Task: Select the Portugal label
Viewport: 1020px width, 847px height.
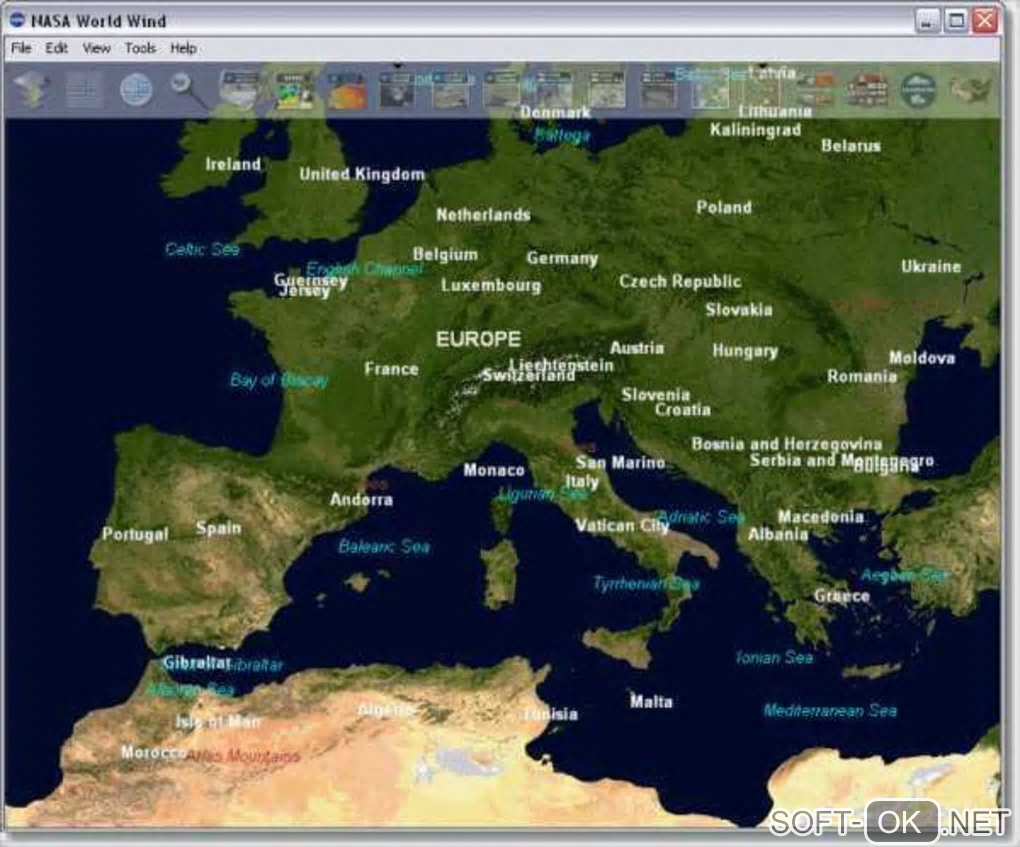Action: [x=135, y=535]
